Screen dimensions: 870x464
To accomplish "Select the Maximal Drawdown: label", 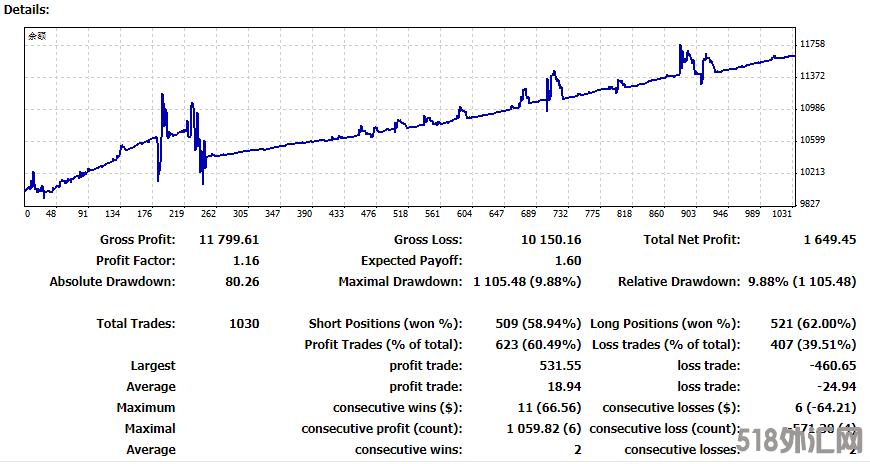I will pos(401,282).
